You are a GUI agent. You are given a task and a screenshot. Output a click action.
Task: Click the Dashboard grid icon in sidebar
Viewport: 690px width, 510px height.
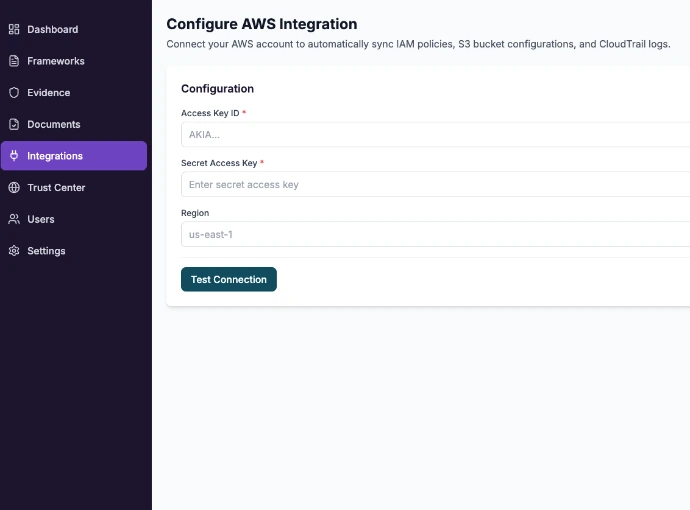pos(14,30)
